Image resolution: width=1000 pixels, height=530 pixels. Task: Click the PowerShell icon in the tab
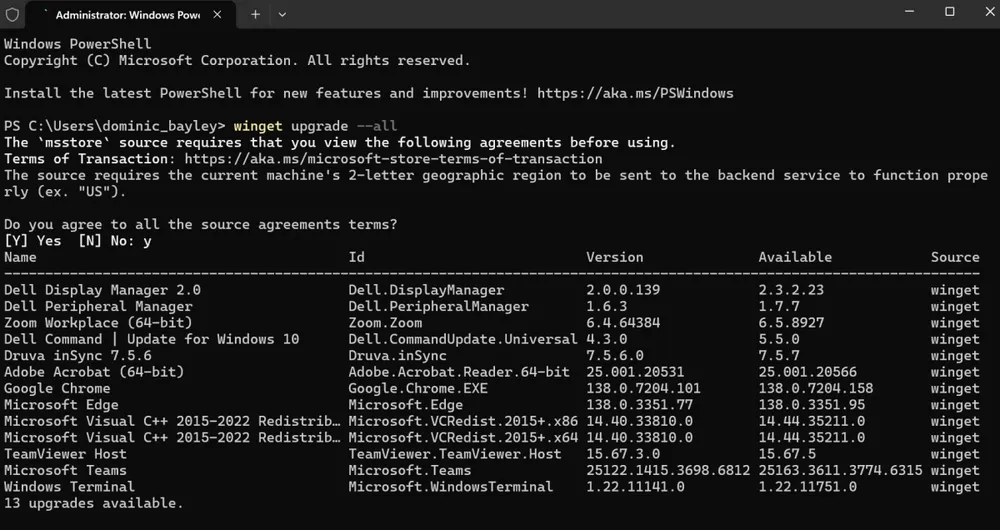41,15
